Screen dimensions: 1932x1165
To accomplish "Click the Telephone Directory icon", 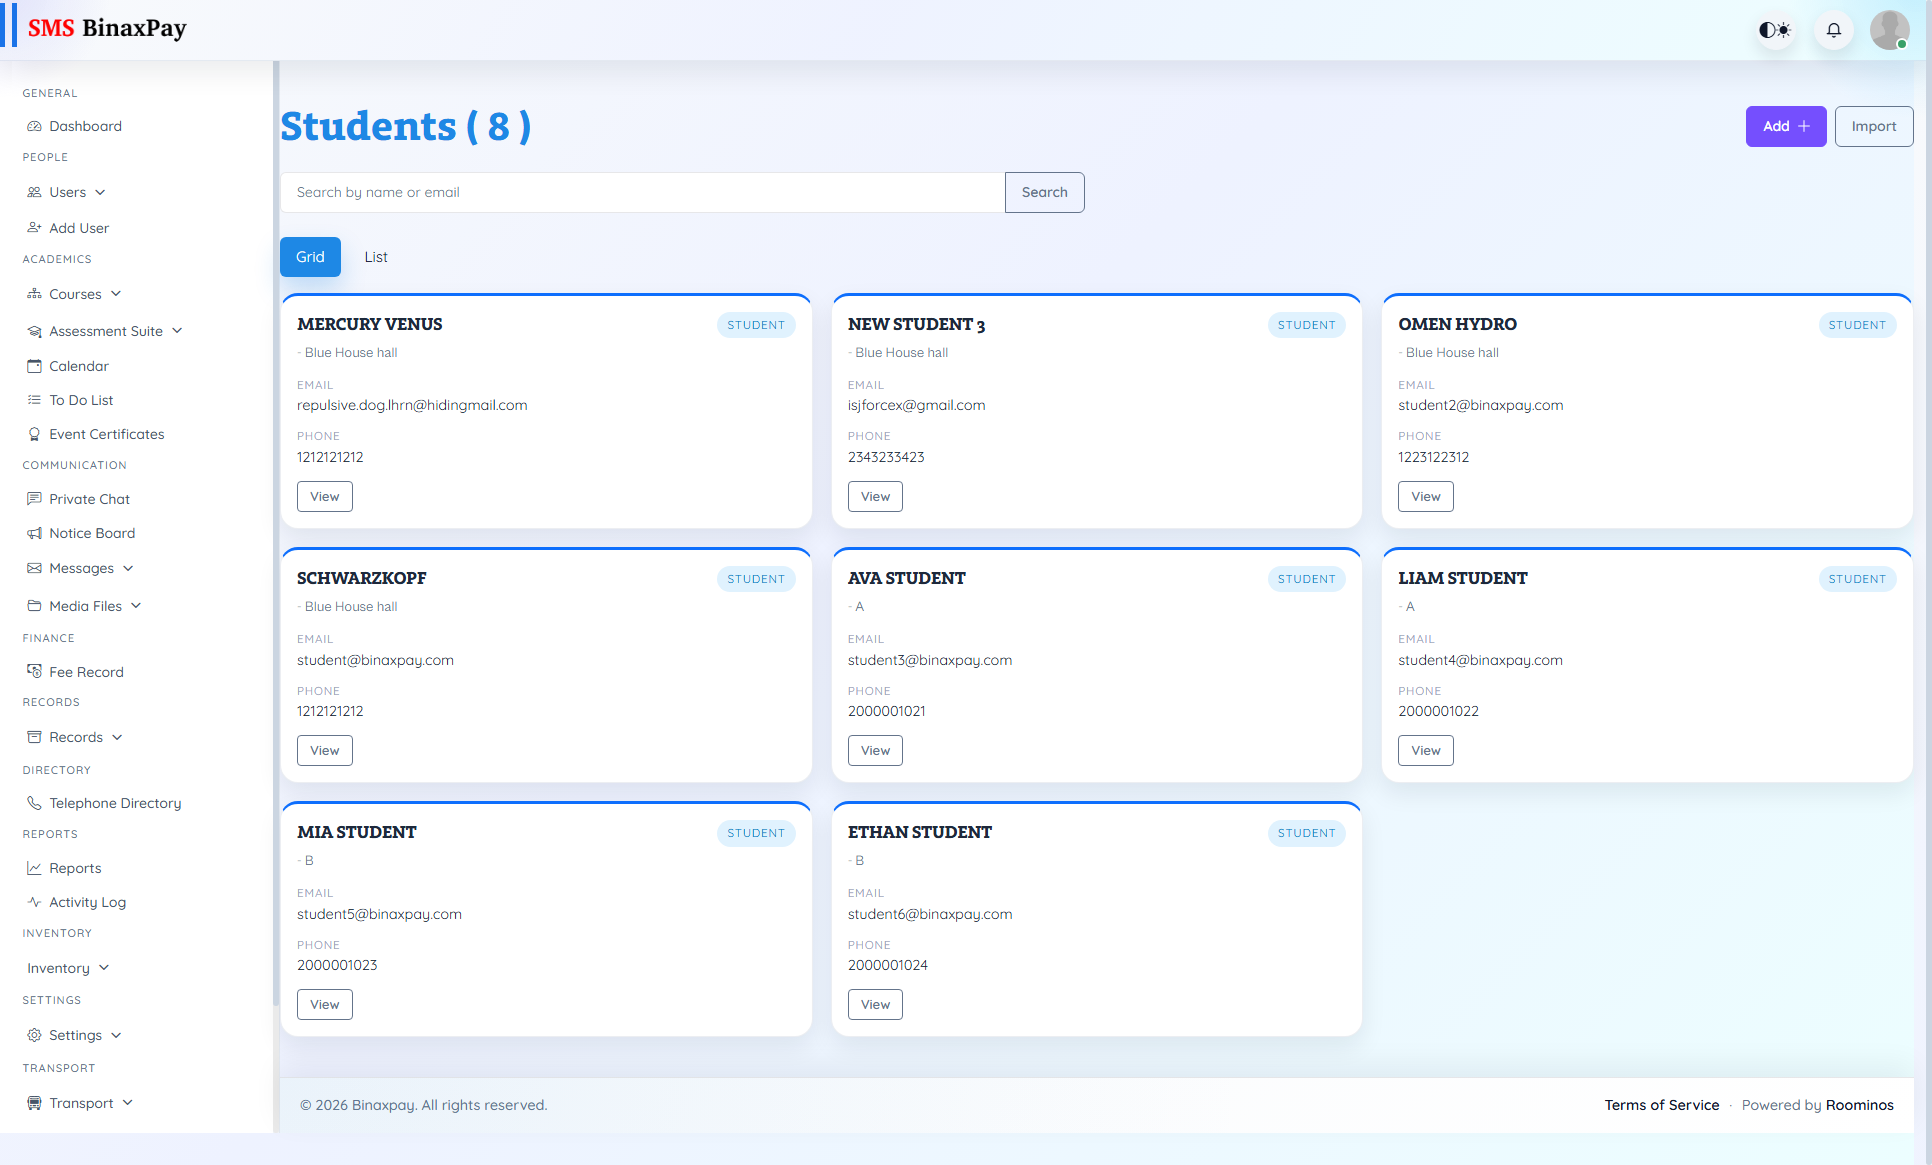I will click(x=34, y=803).
